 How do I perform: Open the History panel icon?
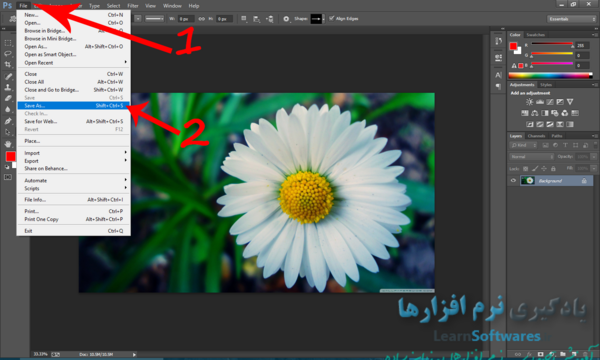498,41
